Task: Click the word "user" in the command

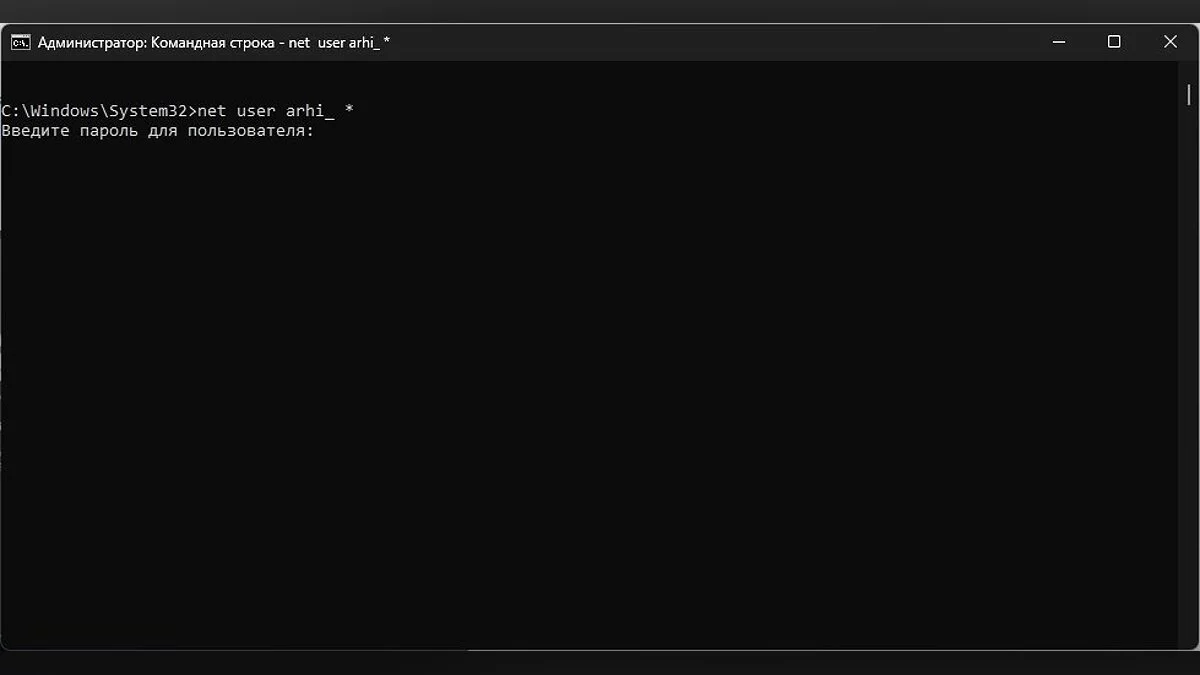Action: point(255,111)
